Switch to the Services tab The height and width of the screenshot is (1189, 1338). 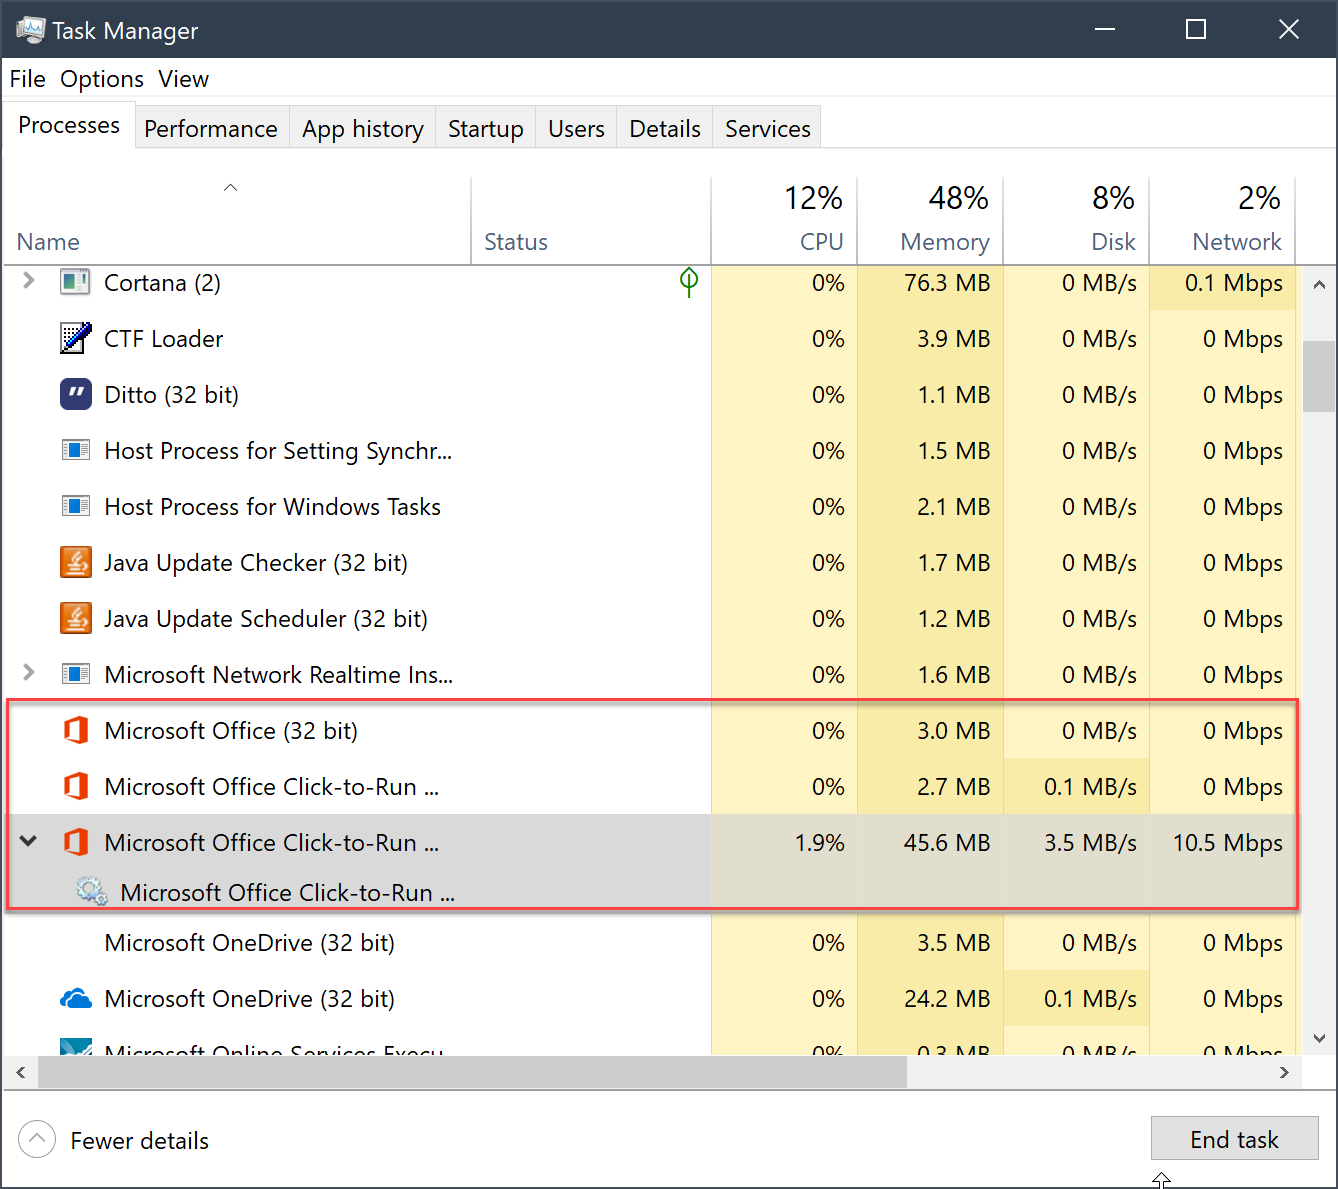pyautogui.click(x=768, y=128)
